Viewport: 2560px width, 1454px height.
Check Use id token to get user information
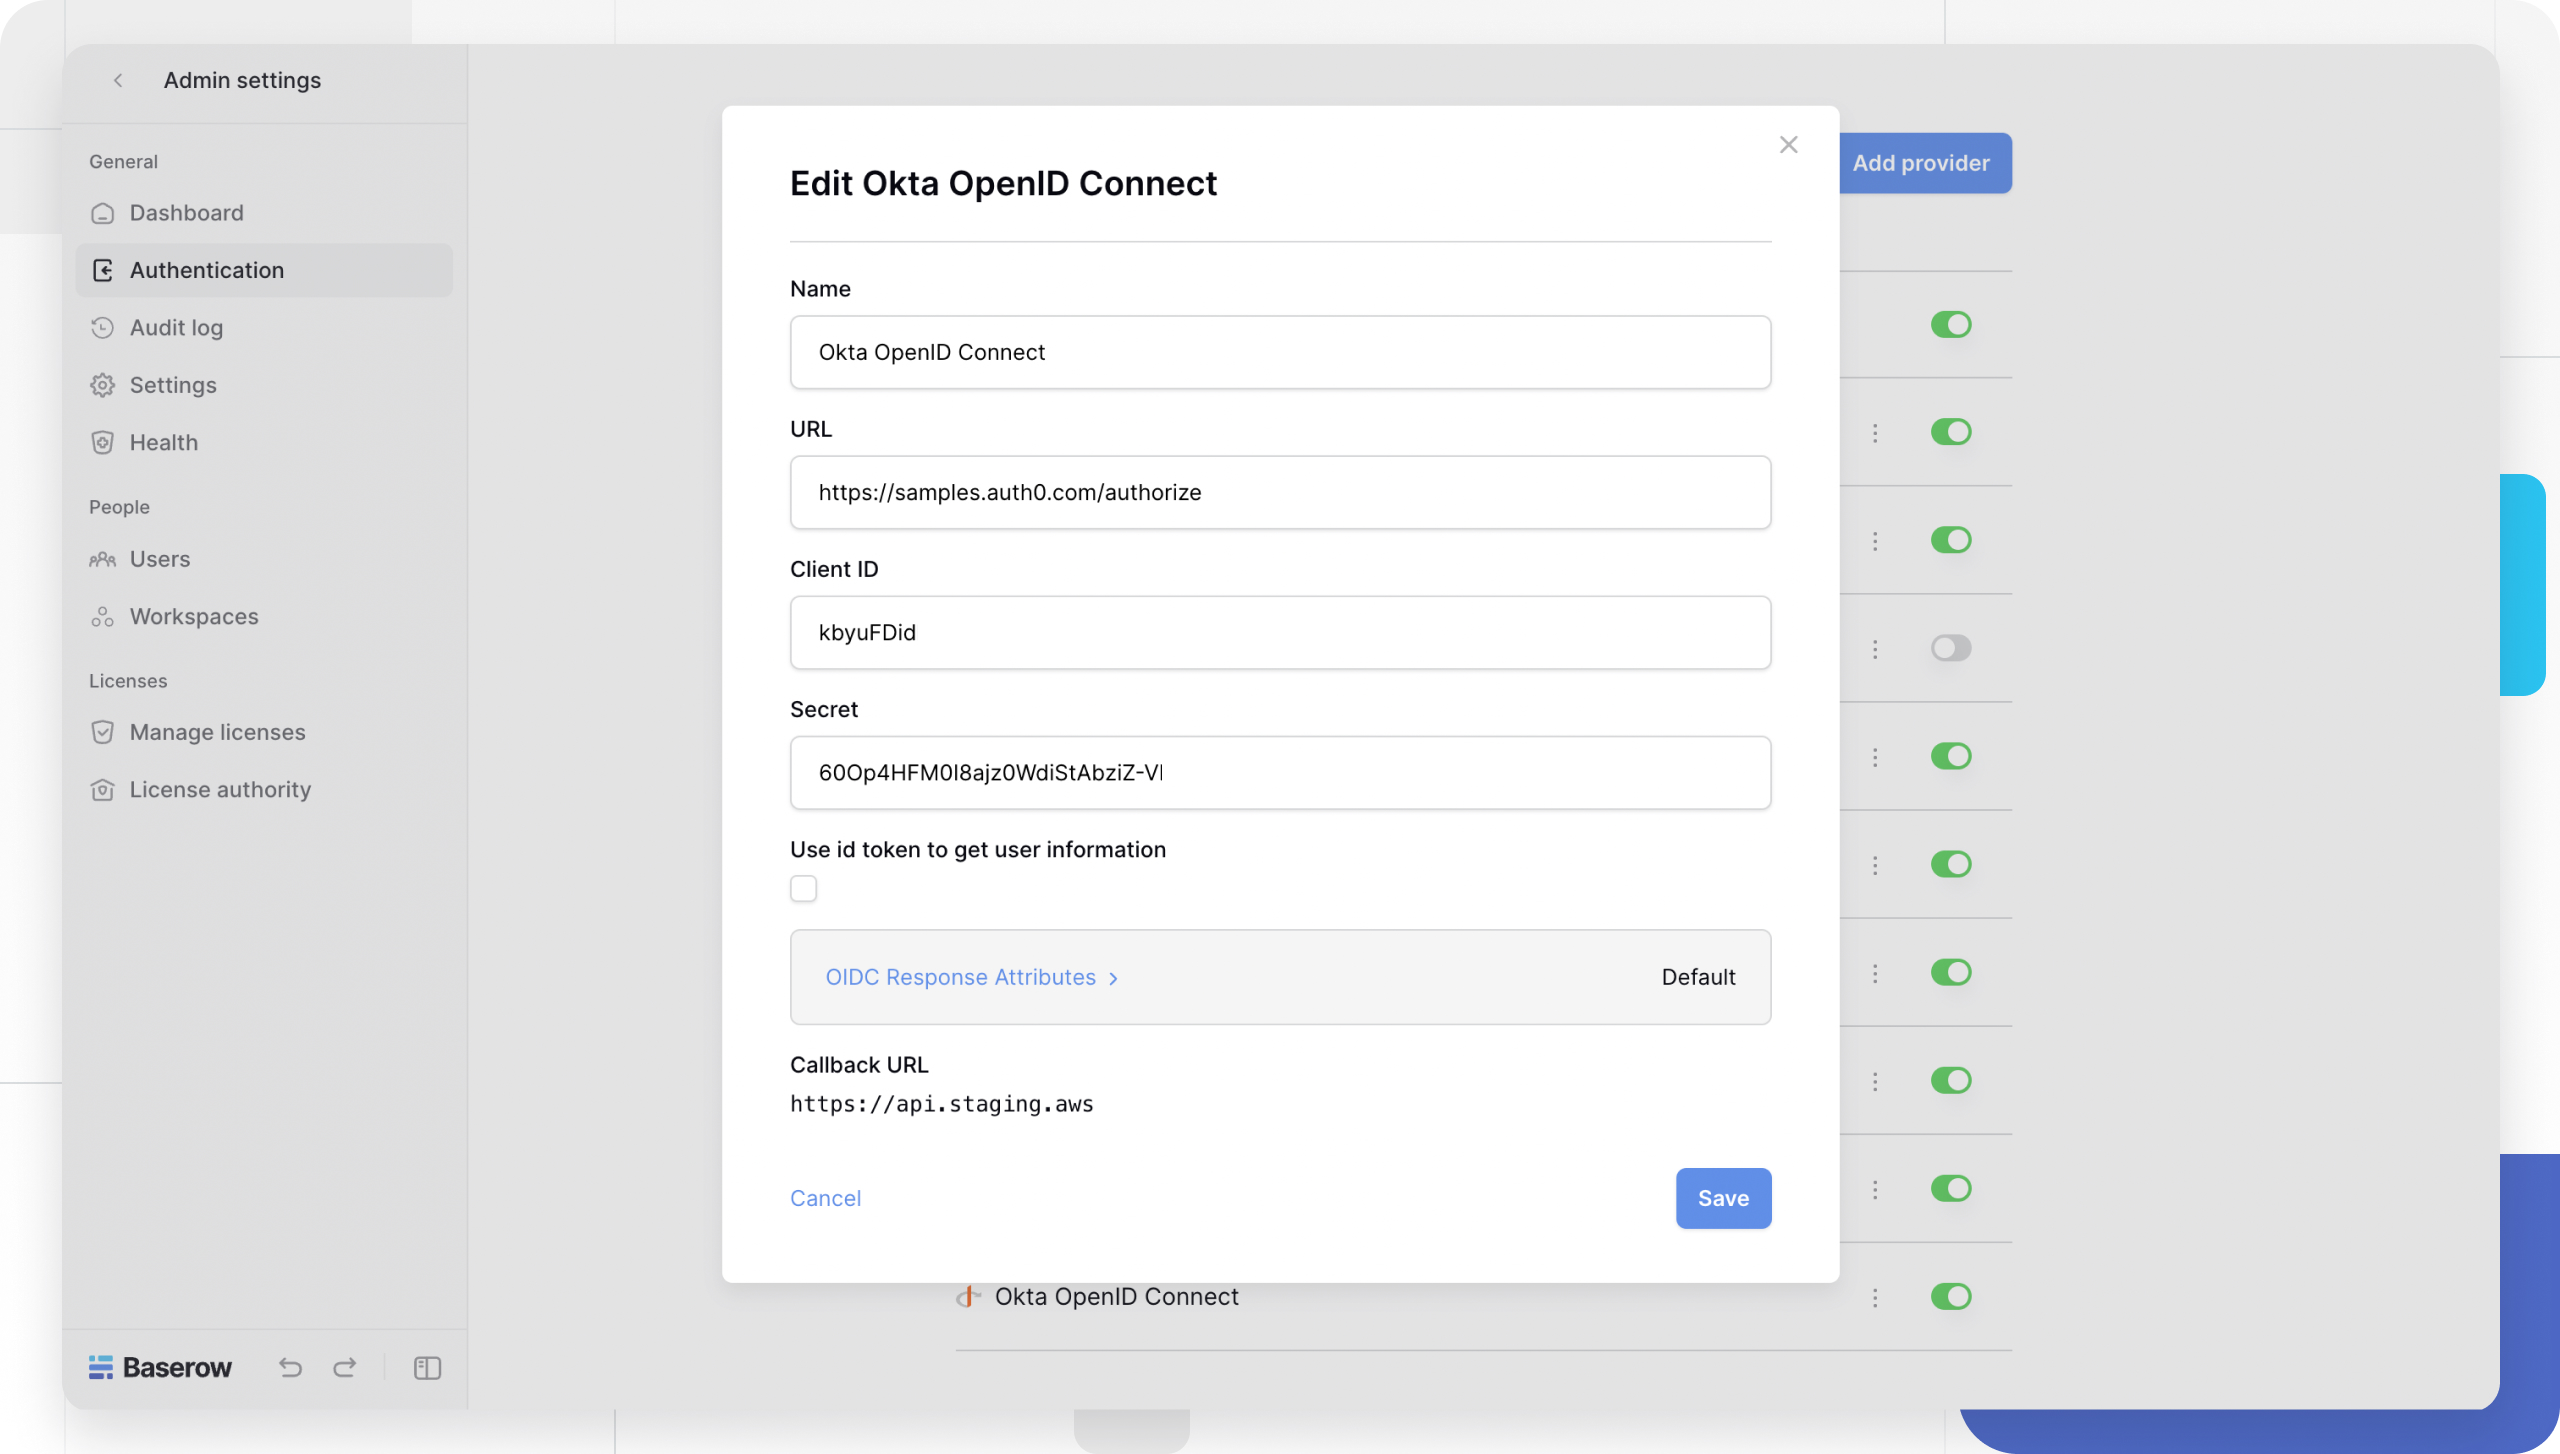(804, 888)
